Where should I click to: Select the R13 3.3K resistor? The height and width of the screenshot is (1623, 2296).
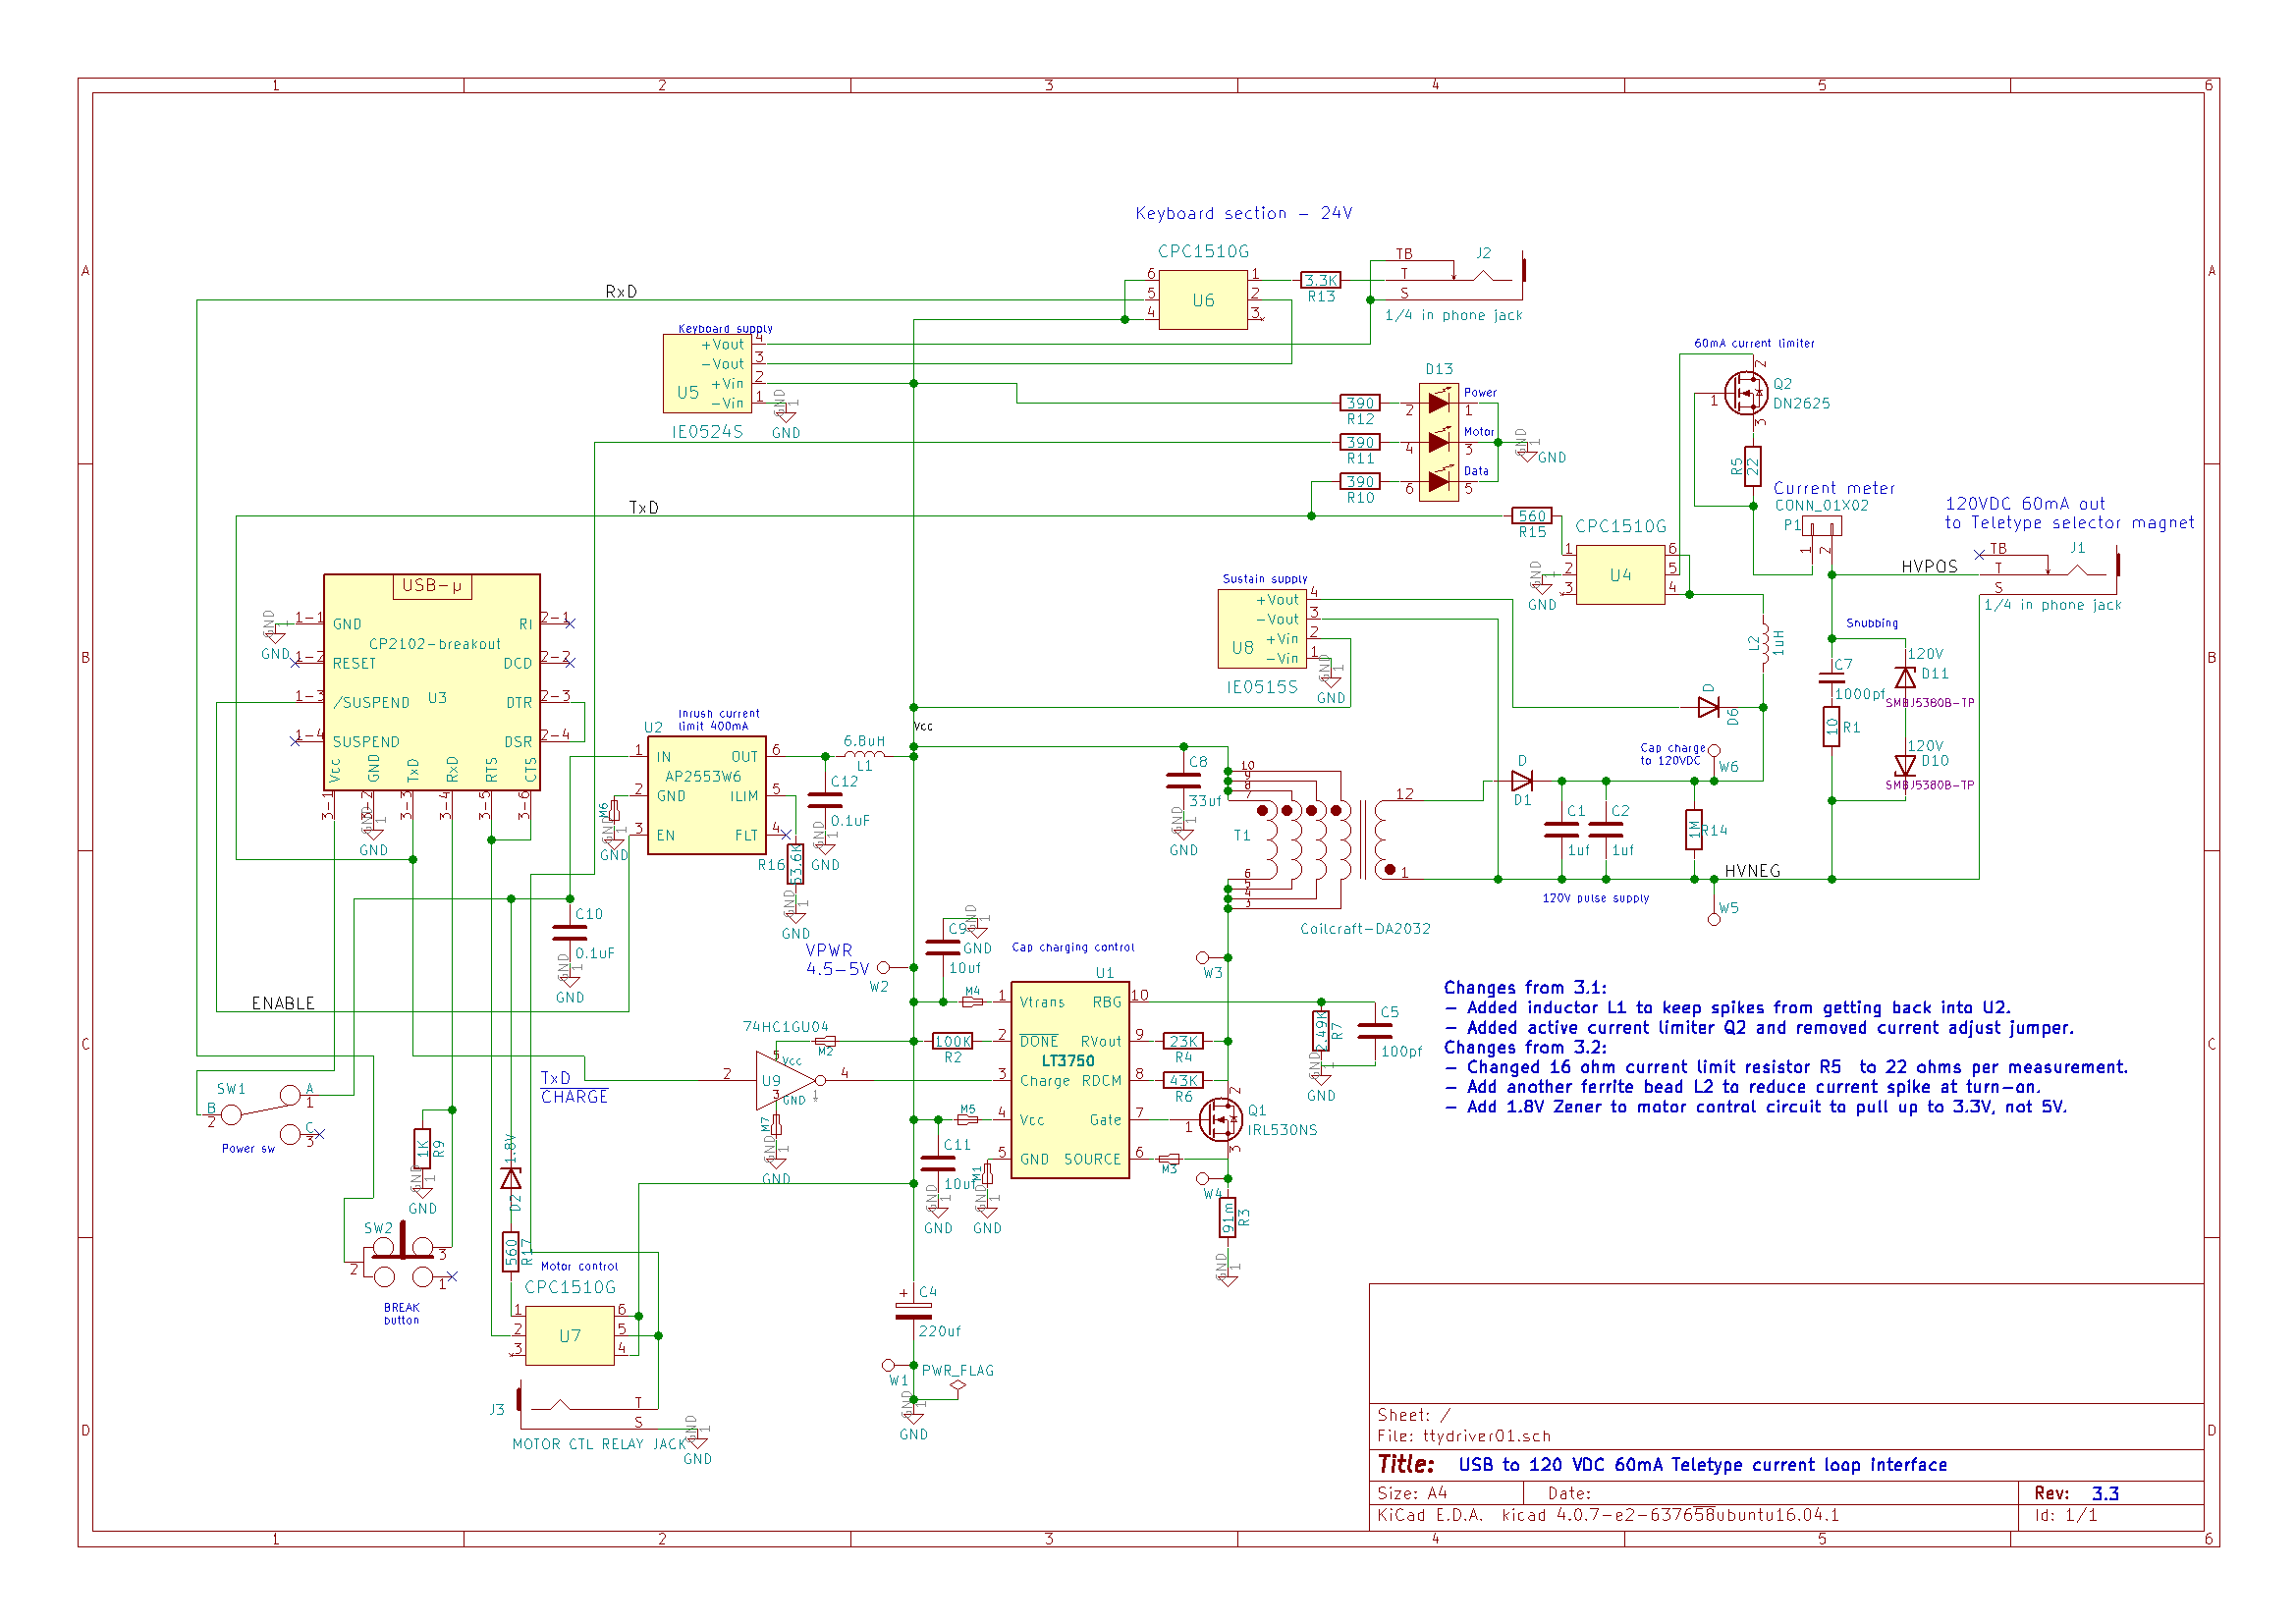pos(1320,281)
